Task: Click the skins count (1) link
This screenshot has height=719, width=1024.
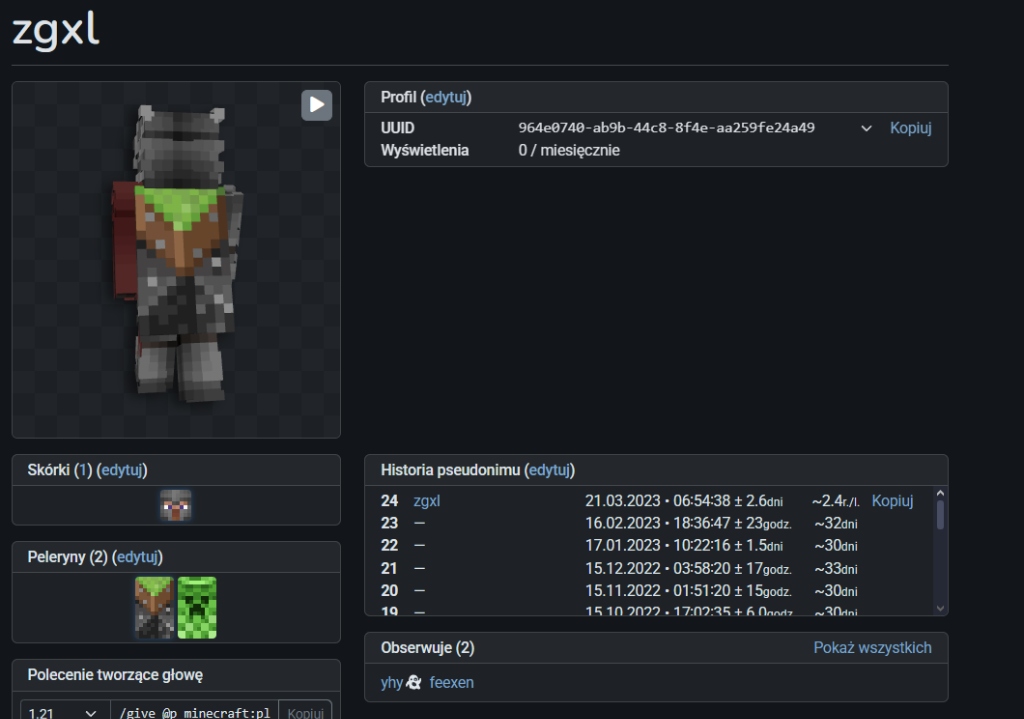Action: coord(83,470)
